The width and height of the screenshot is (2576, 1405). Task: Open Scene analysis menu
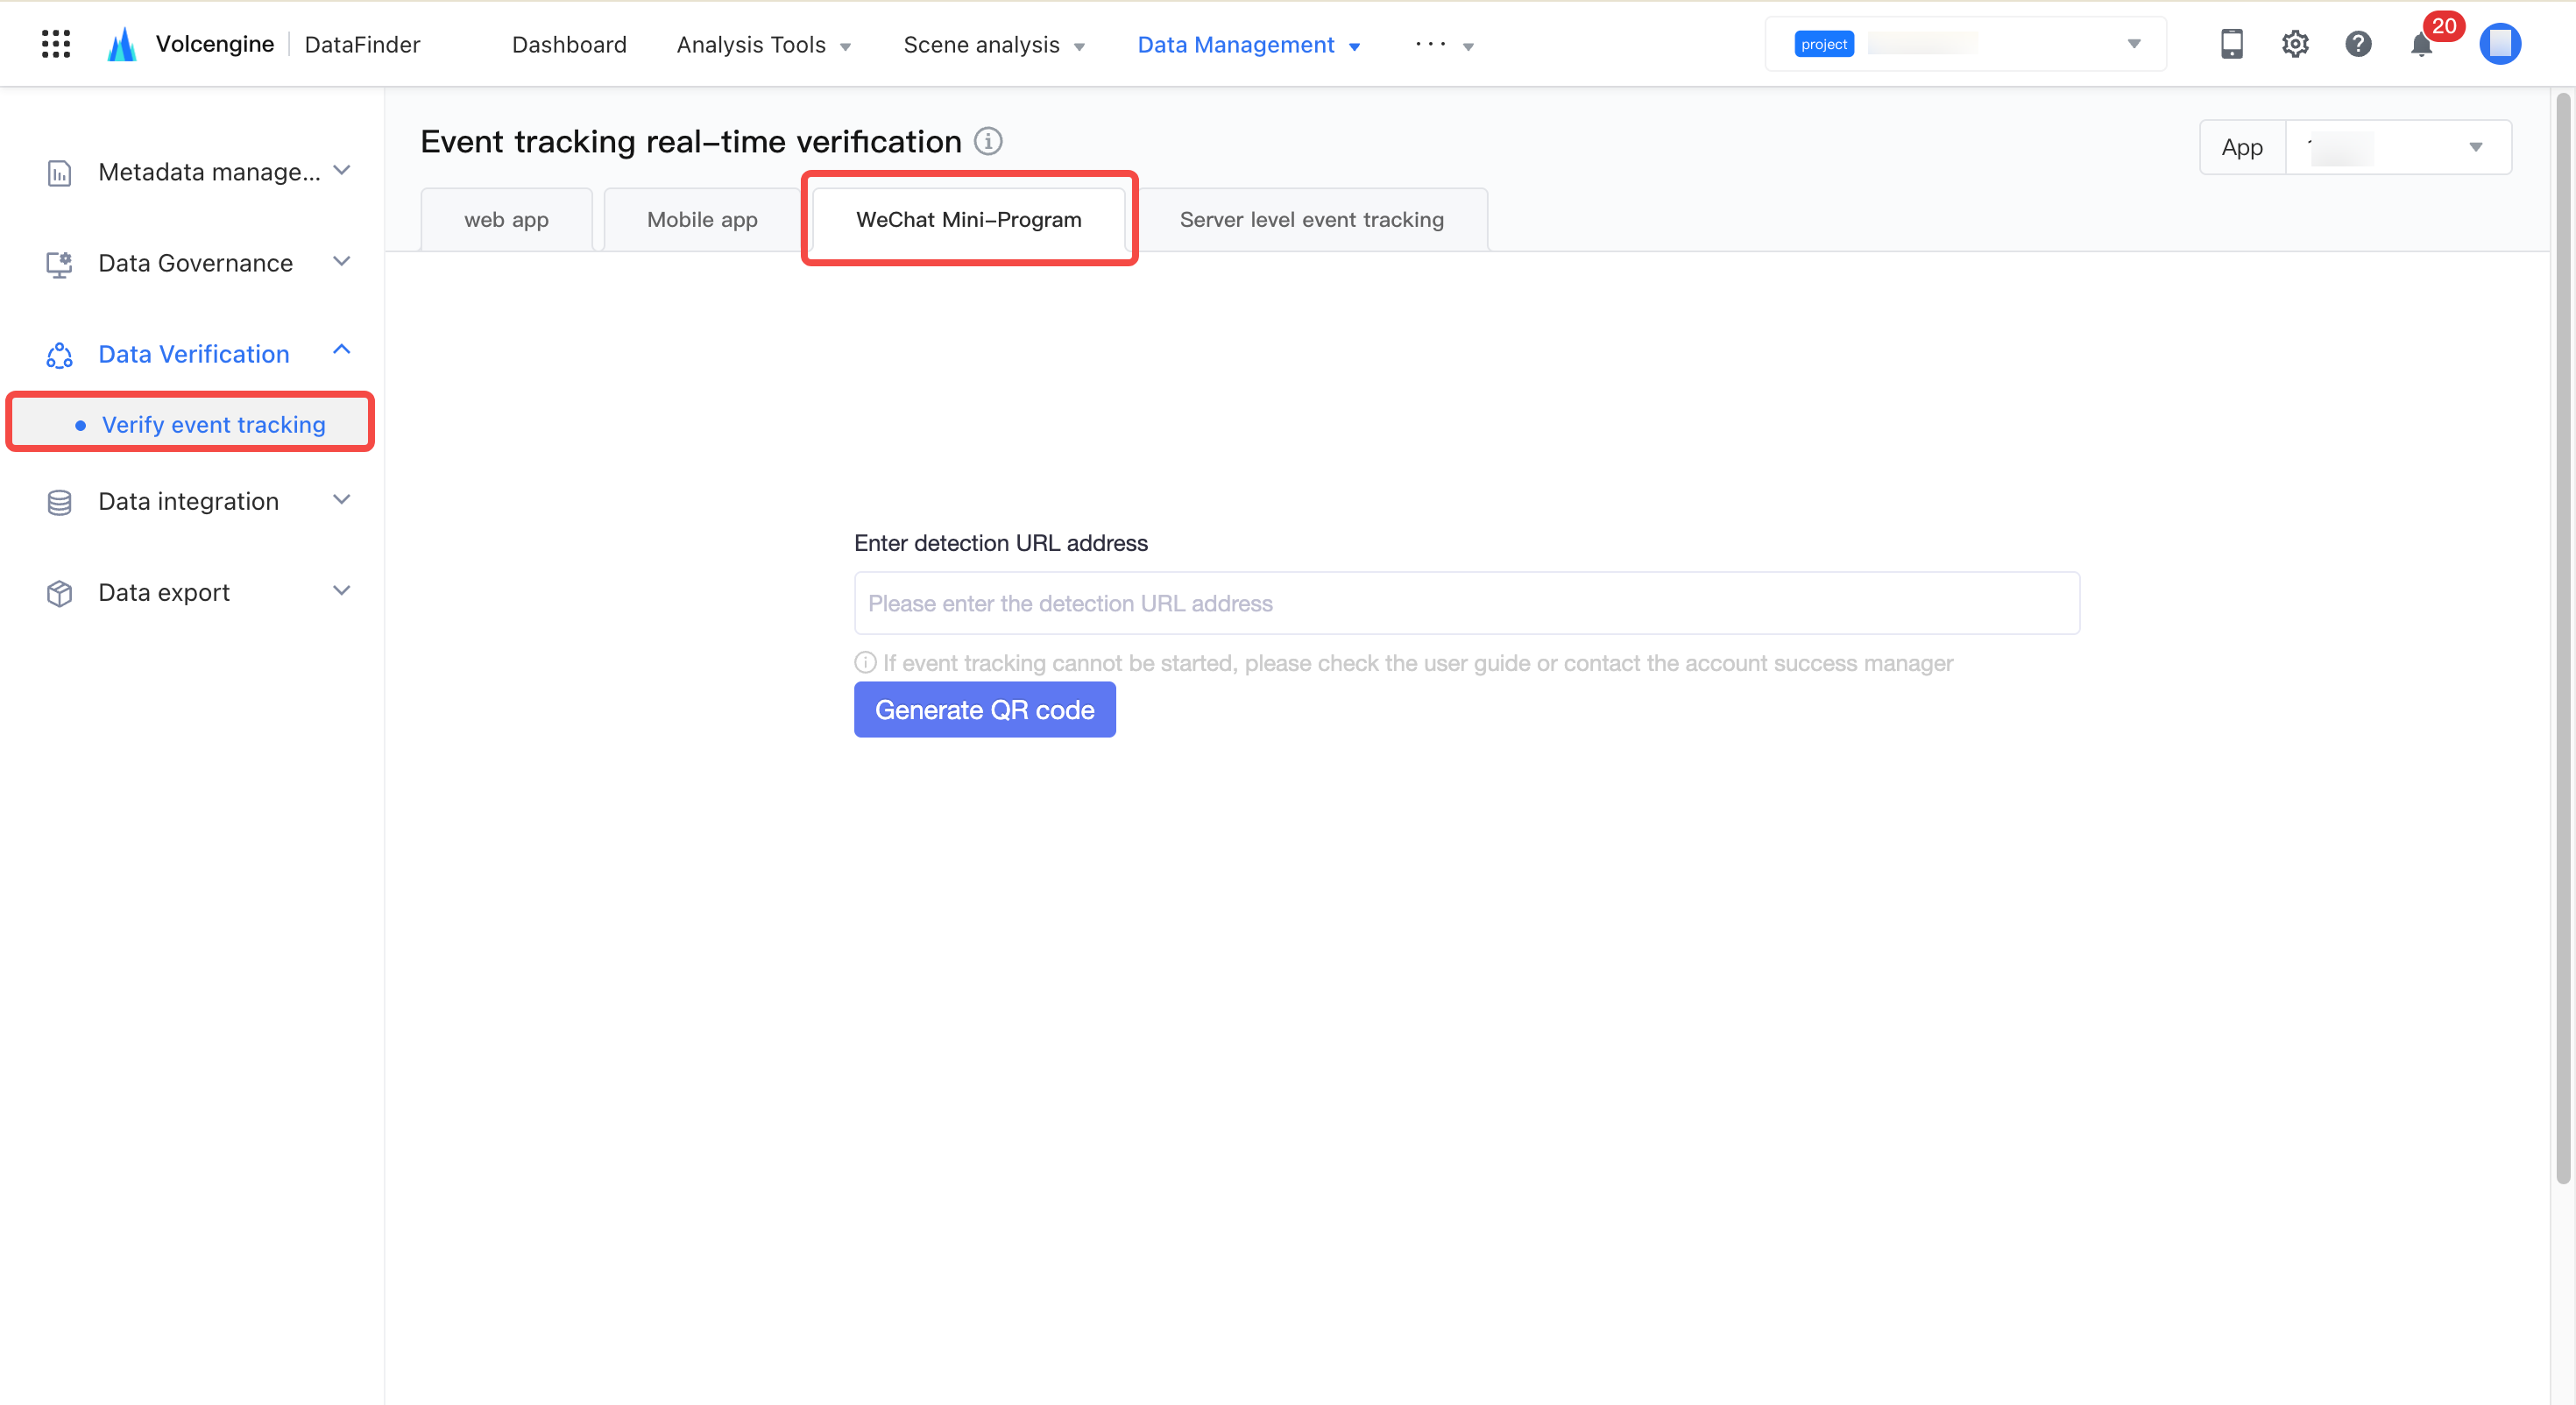pos(994,45)
